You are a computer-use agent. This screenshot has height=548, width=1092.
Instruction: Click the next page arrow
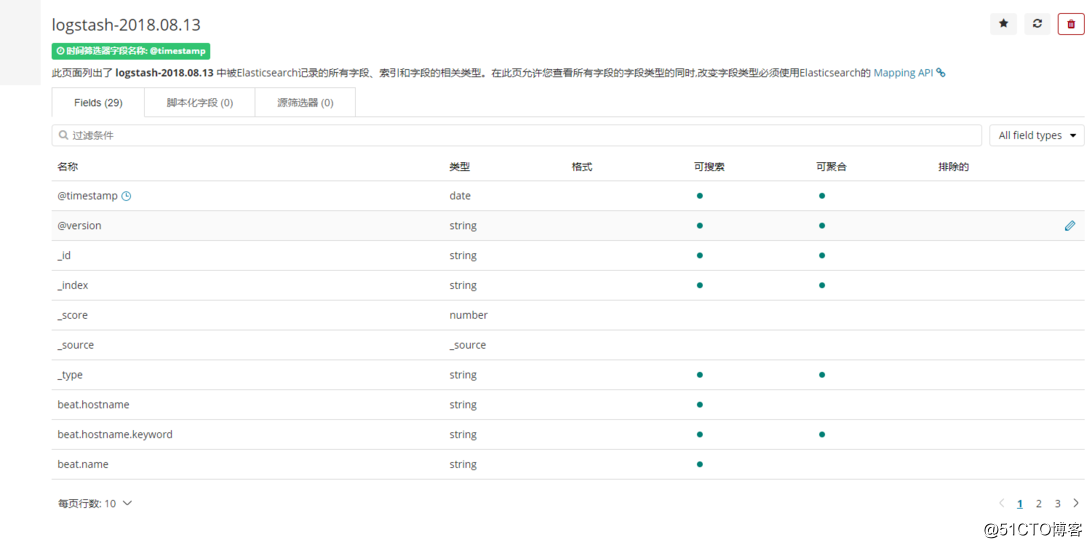1076,503
